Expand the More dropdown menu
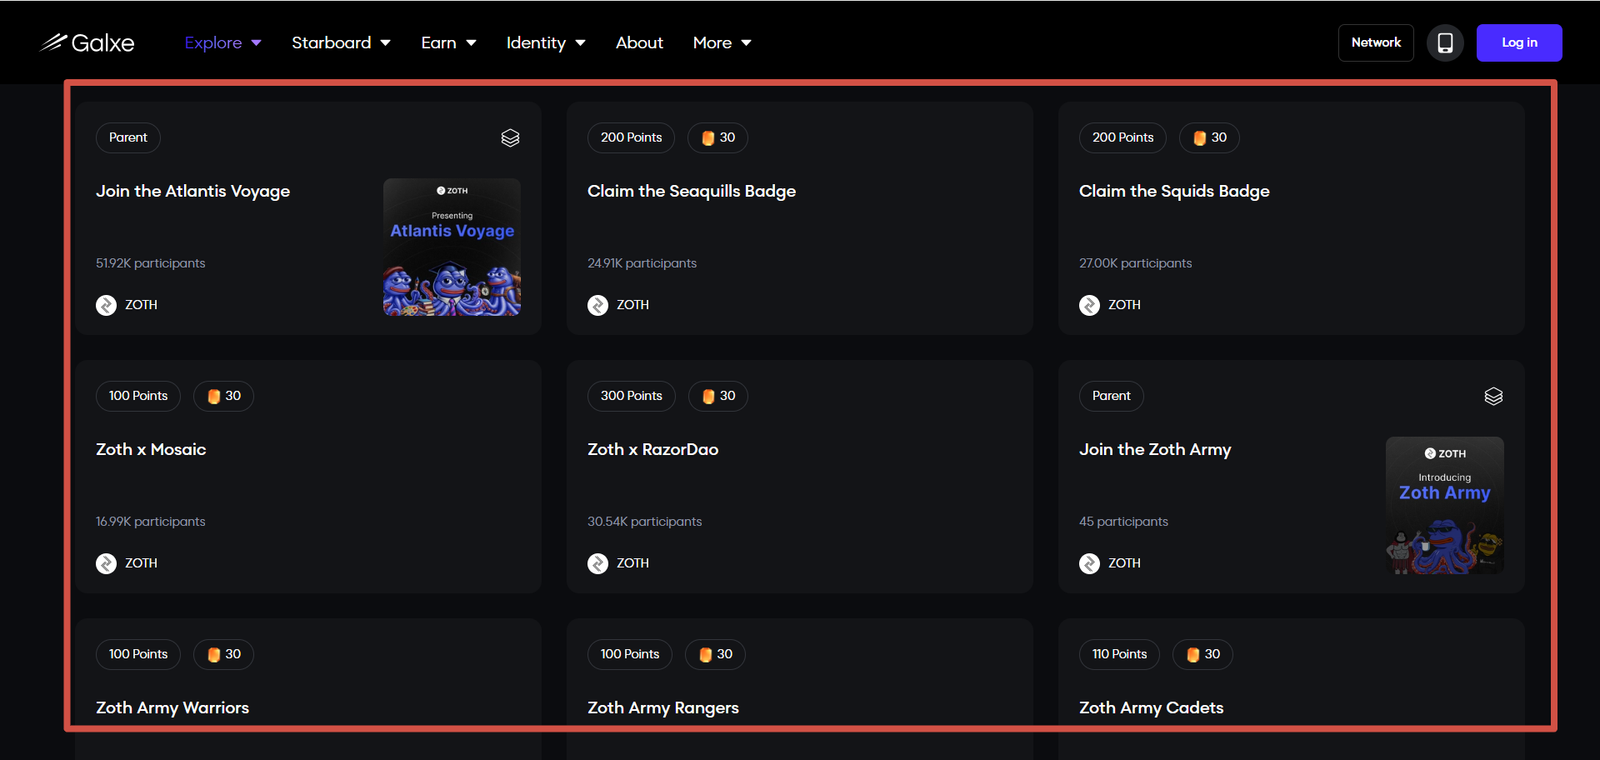 pyautogui.click(x=721, y=43)
